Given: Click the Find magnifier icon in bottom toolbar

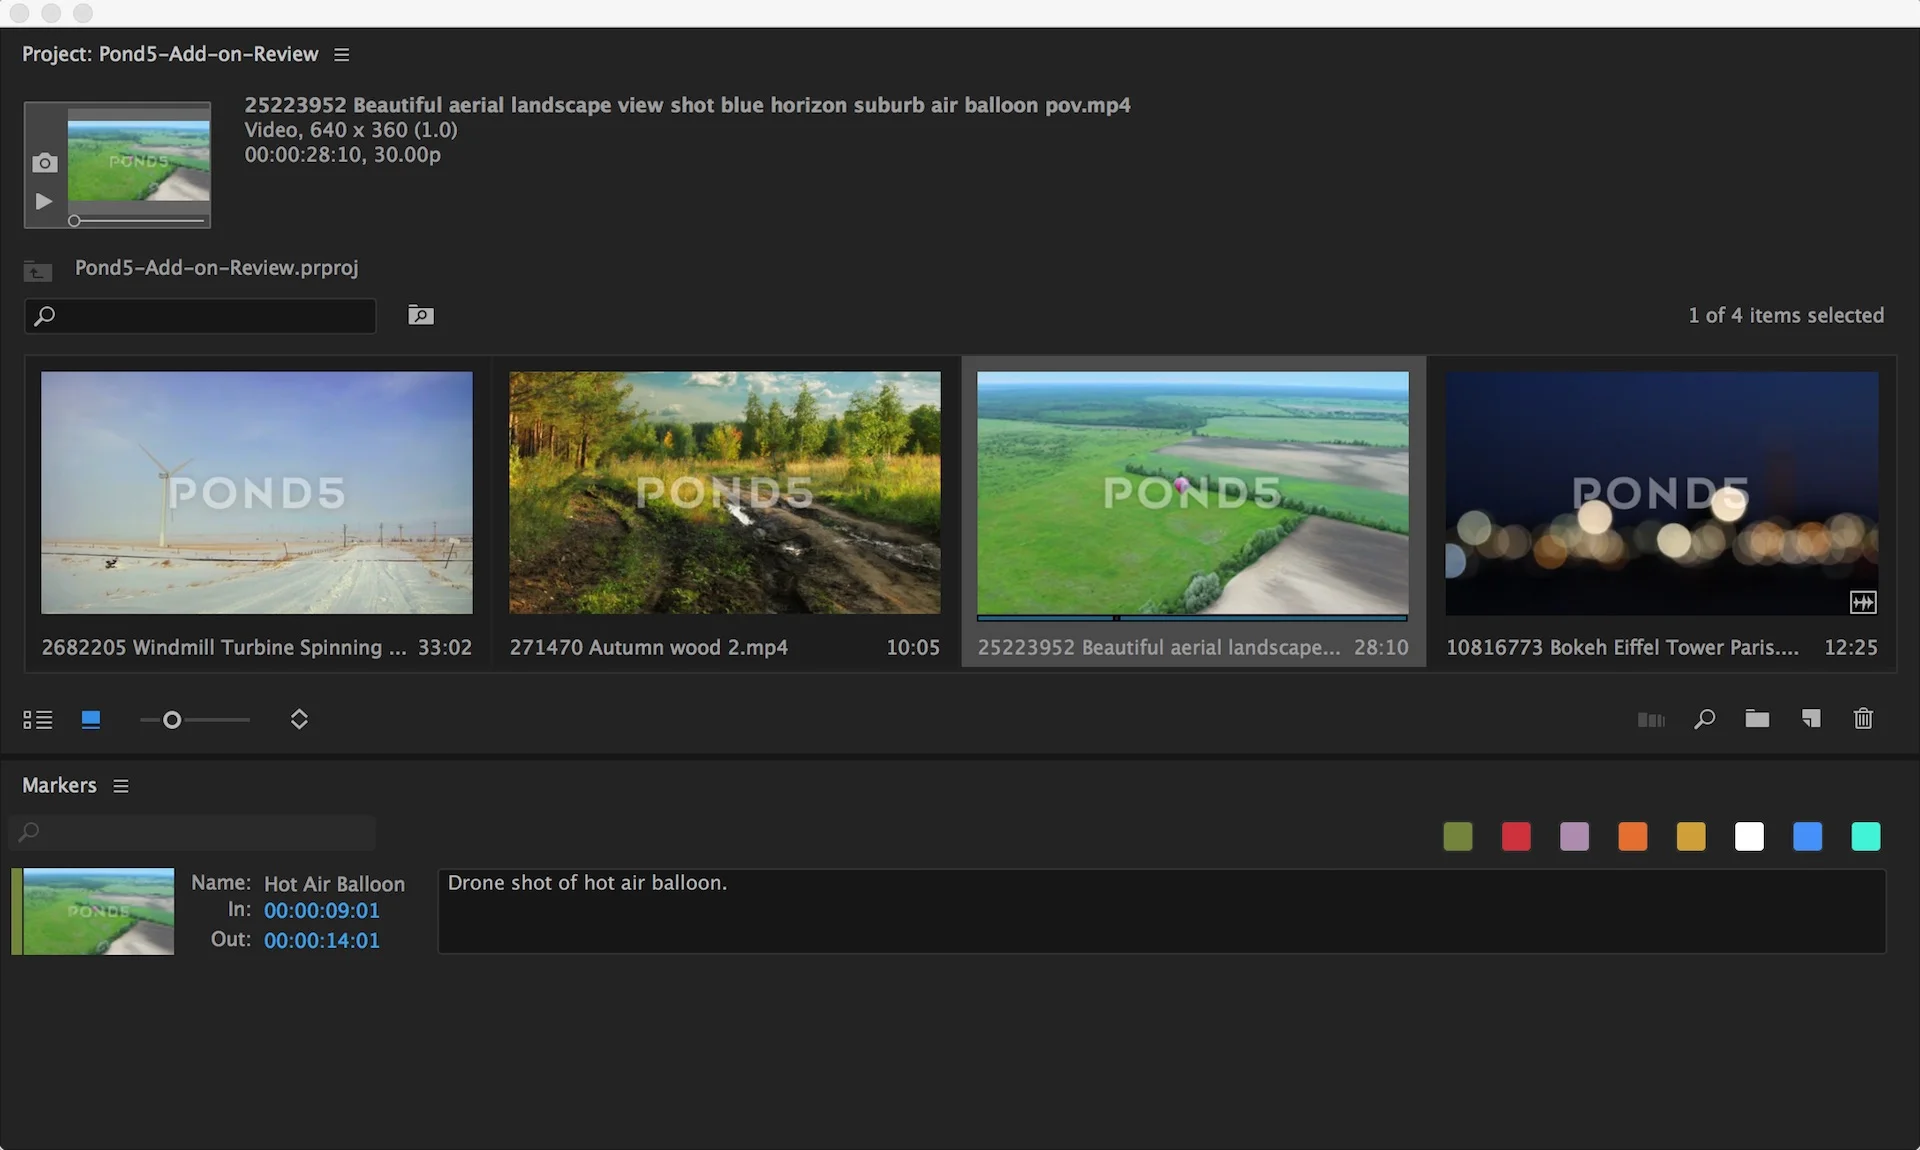Looking at the screenshot, I should pyautogui.click(x=1705, y=719).
